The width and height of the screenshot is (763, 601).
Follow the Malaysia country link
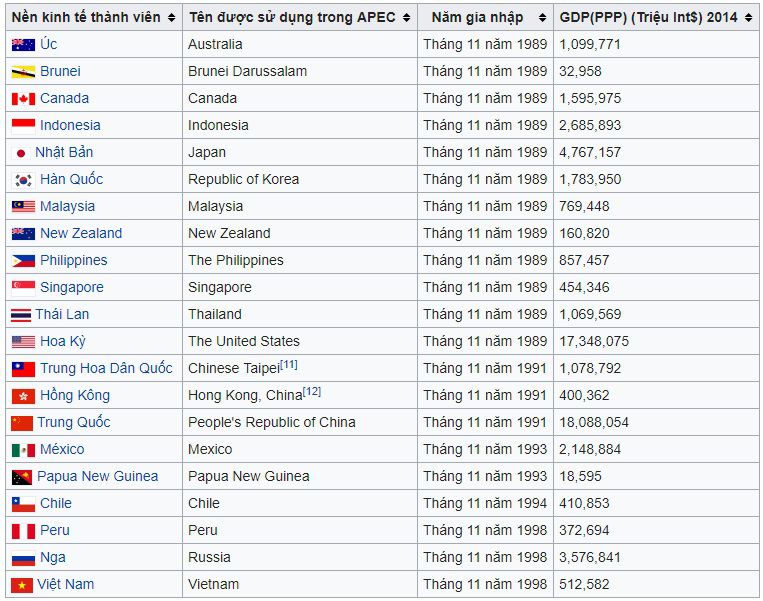(x=68, y=206)
